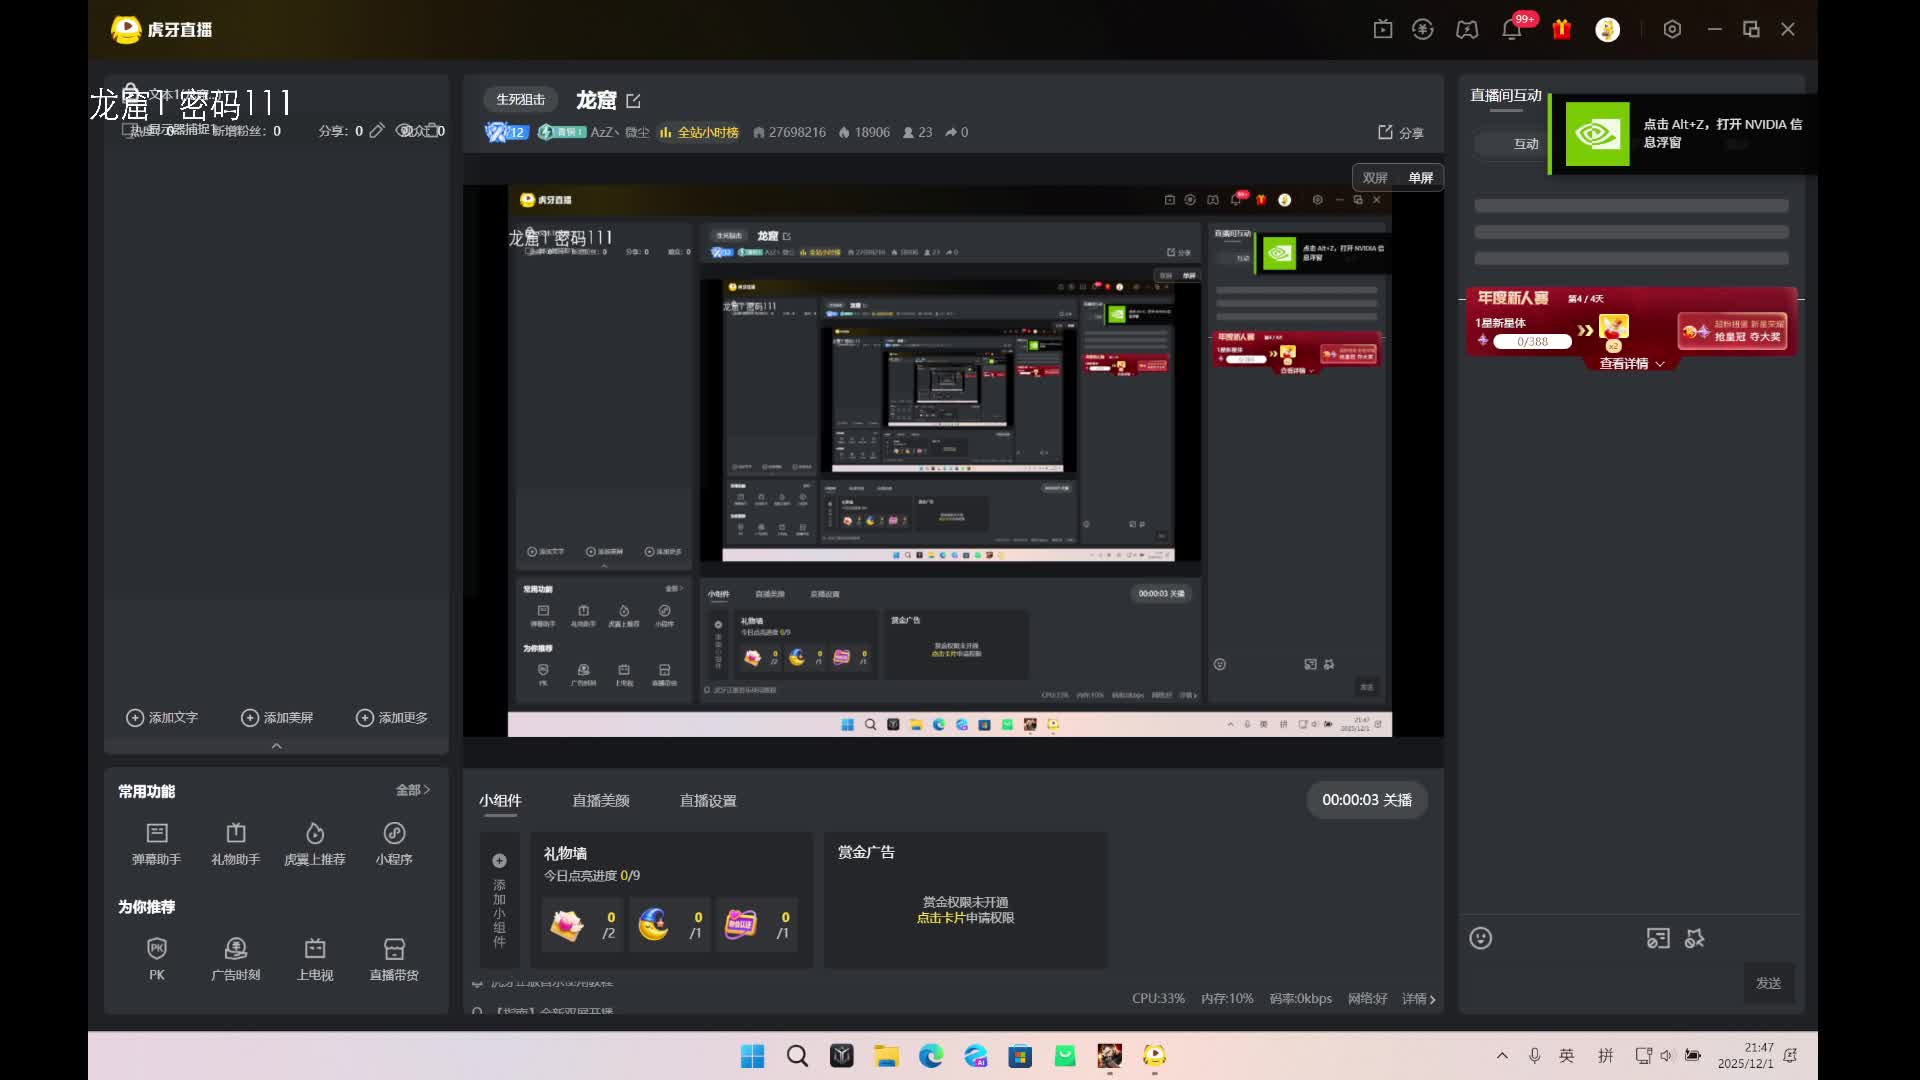Switch to the 直播设置 tab
Screen dimensions: 1920x1080
click(x=708, y=801)
